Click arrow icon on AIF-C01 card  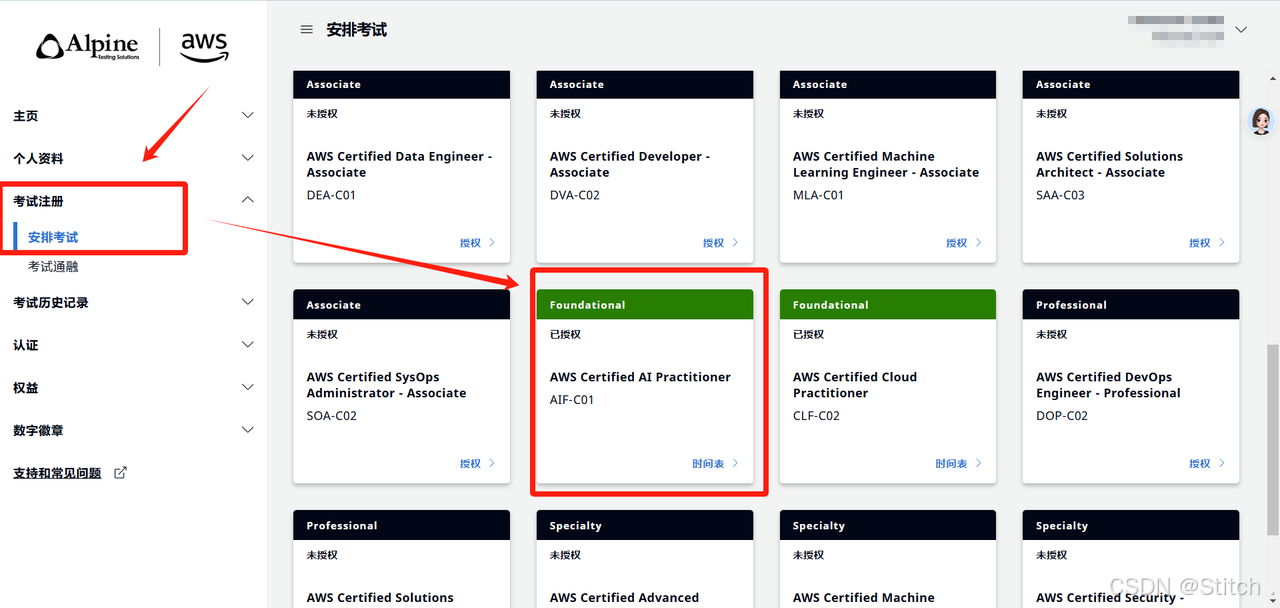[x=735, y=463]
